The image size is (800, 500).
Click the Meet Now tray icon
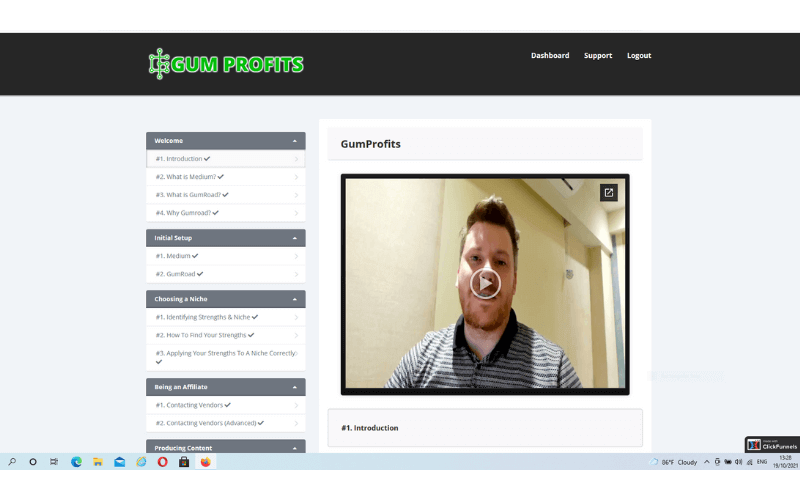tap(717, 462)
